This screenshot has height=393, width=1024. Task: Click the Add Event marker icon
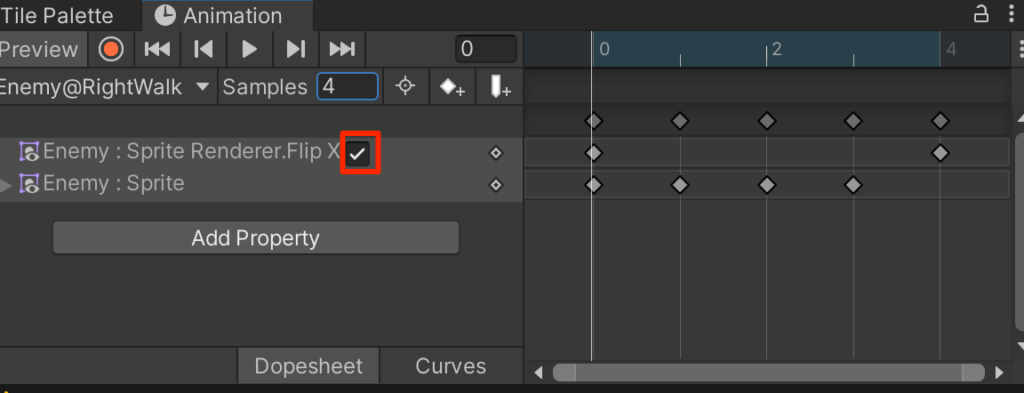click(x=499, y=87)
